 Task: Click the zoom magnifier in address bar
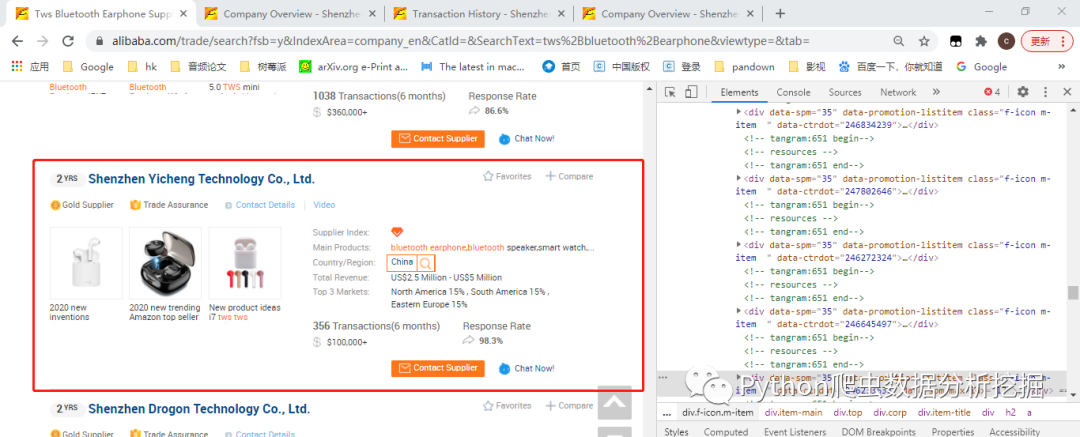[x=899, y=41]
